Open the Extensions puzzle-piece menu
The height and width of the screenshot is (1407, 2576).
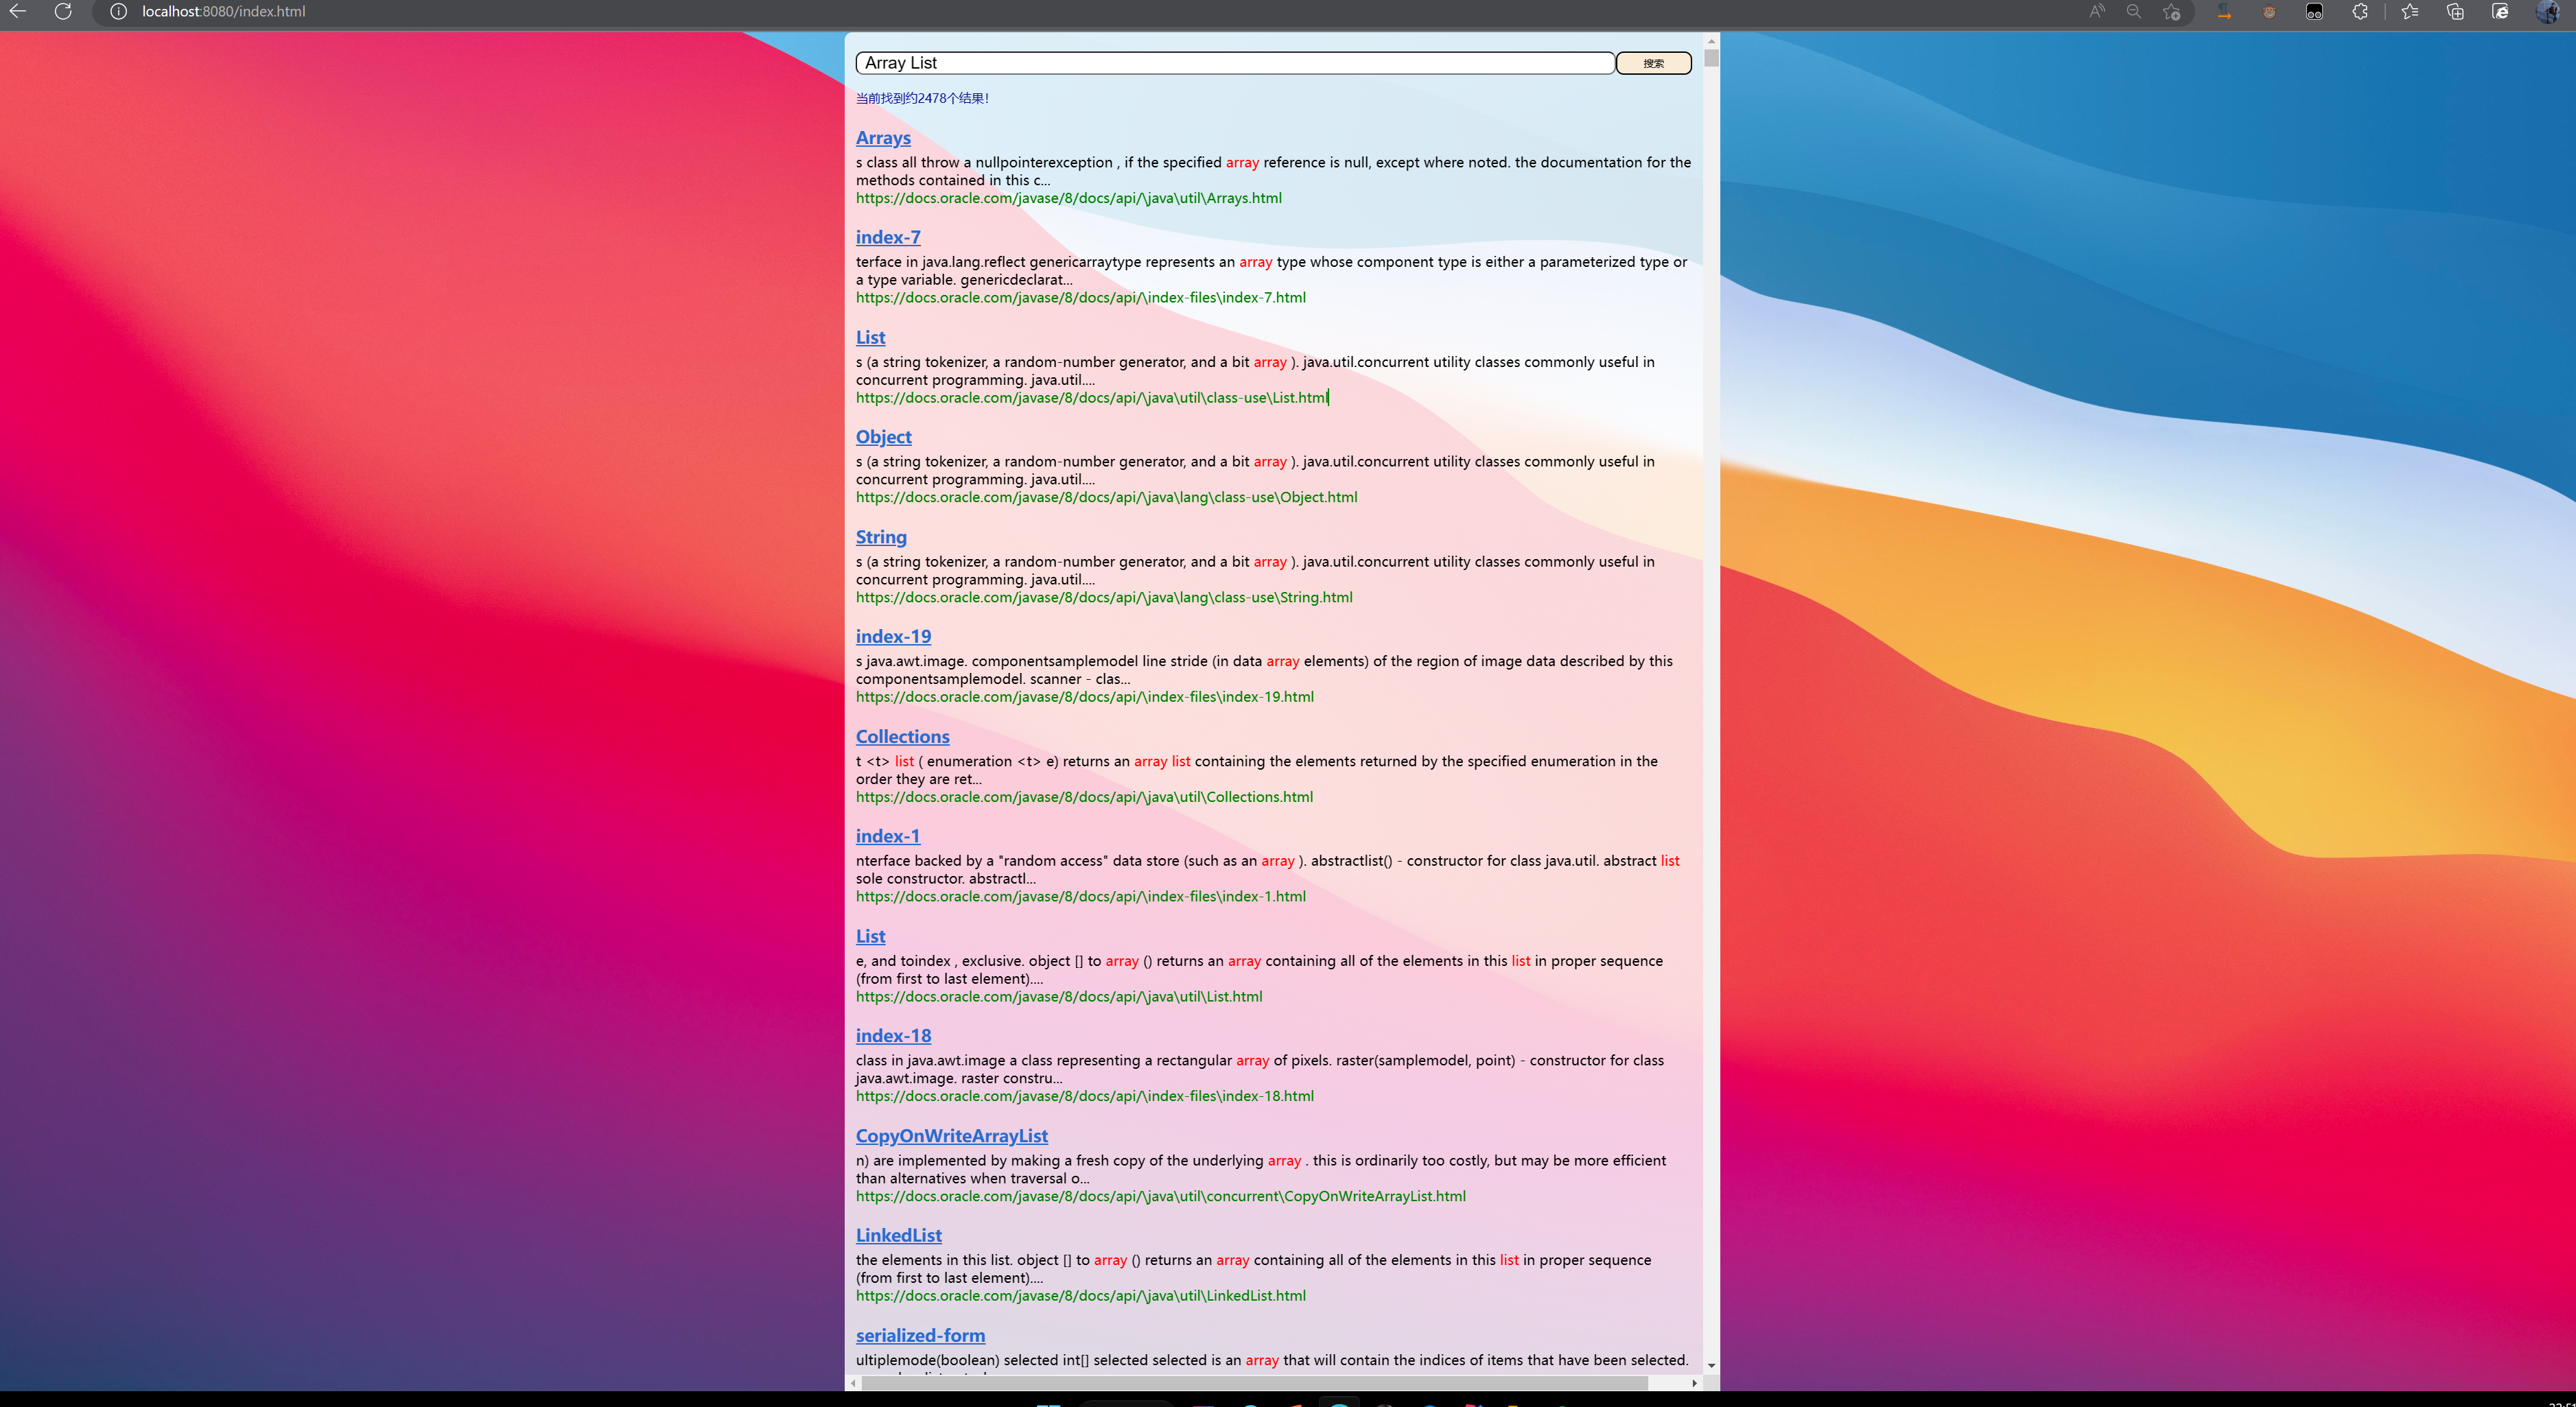2360,12
